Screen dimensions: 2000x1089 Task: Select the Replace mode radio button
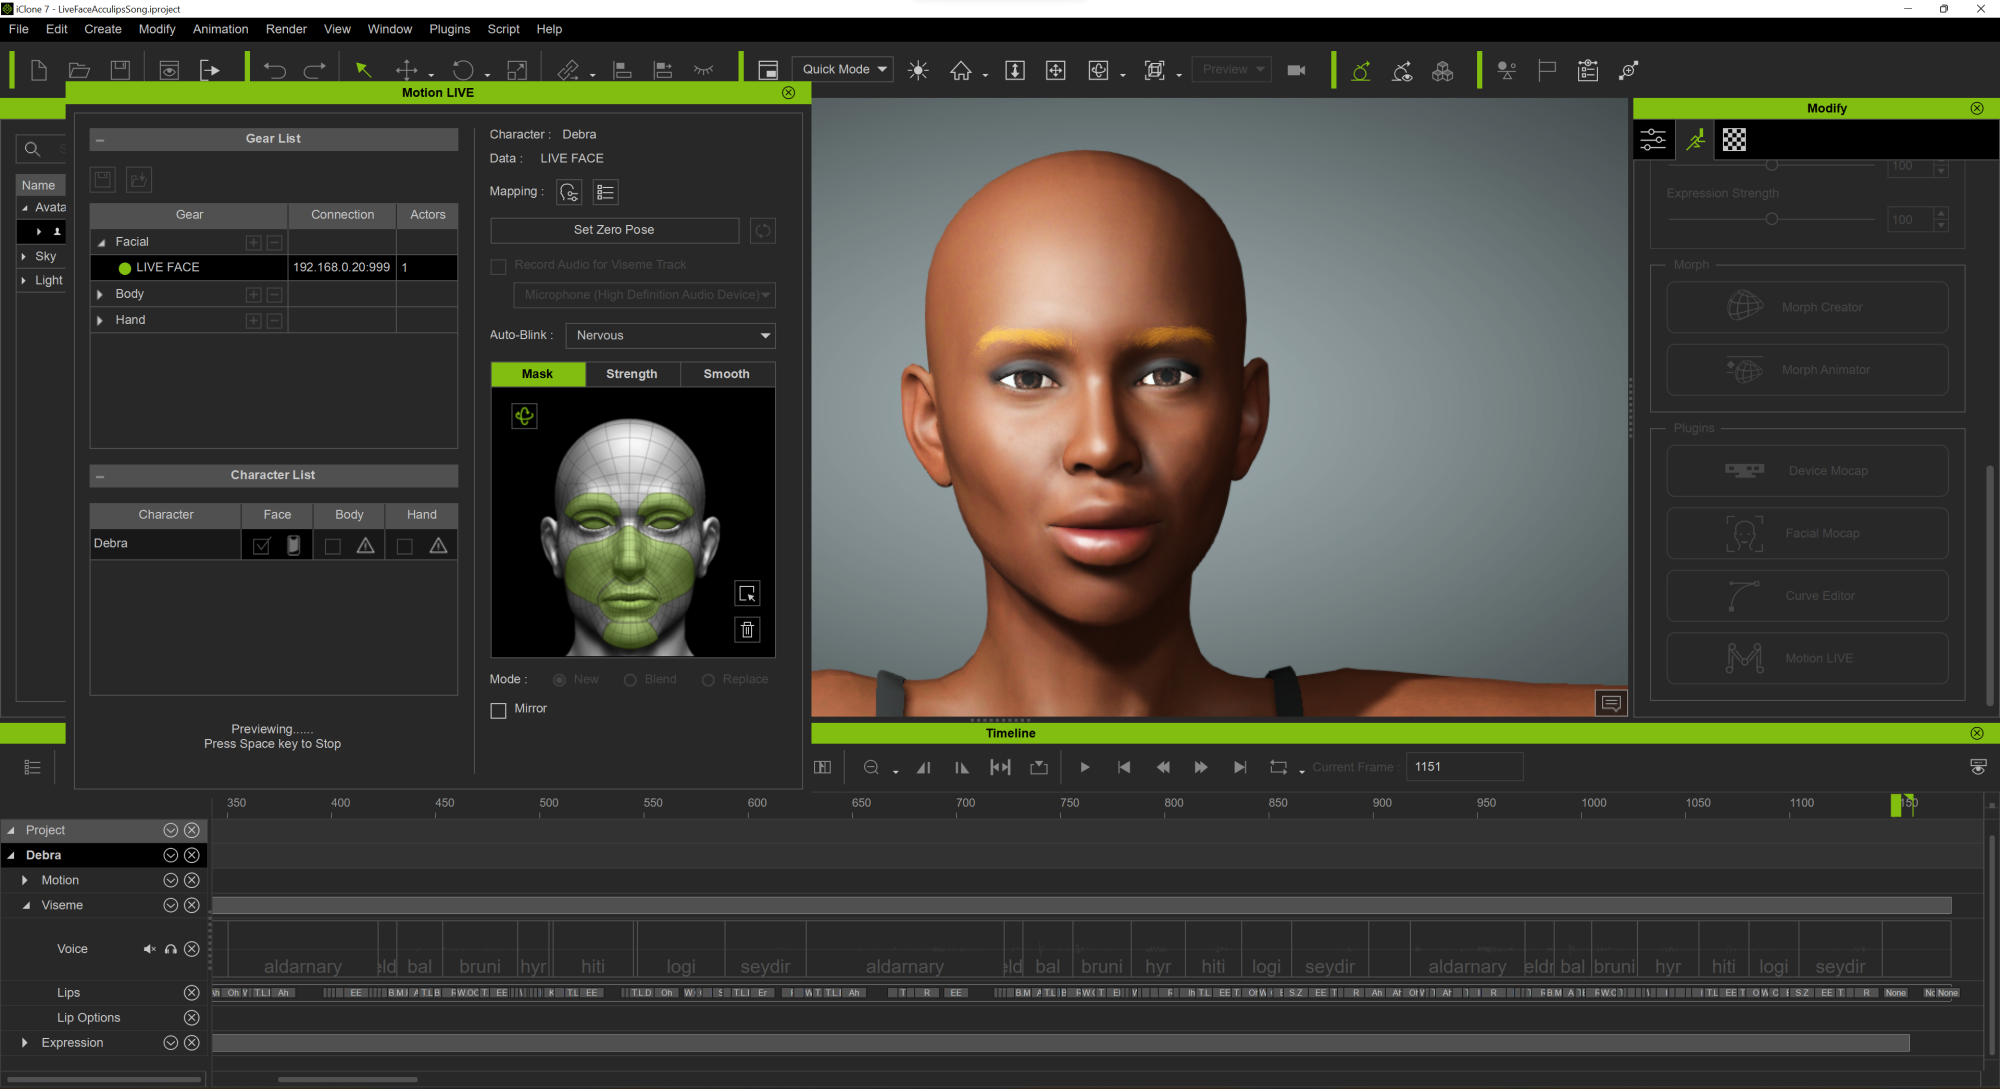(708, 680)
